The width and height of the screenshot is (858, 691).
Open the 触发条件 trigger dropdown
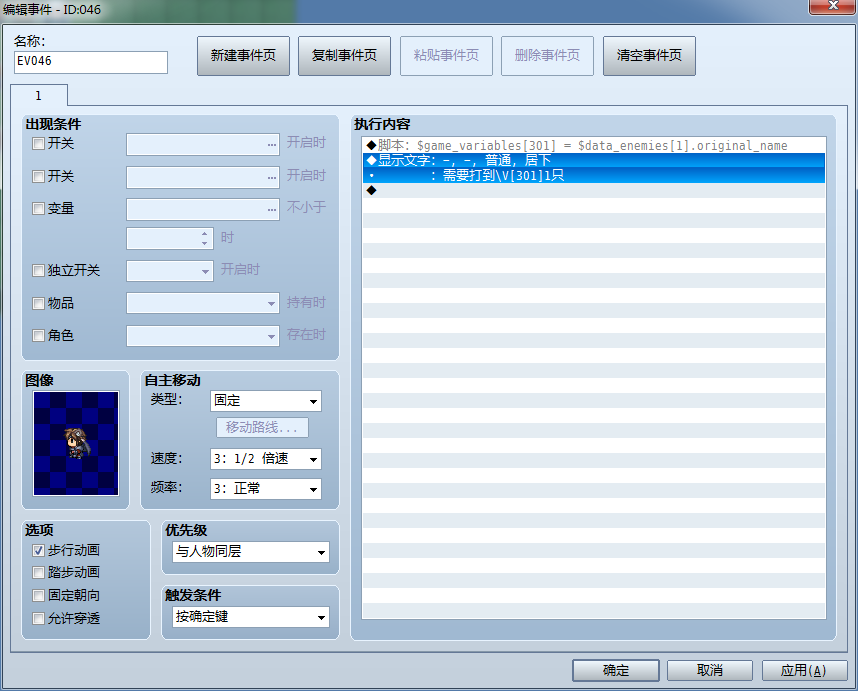tap(251, 617)
